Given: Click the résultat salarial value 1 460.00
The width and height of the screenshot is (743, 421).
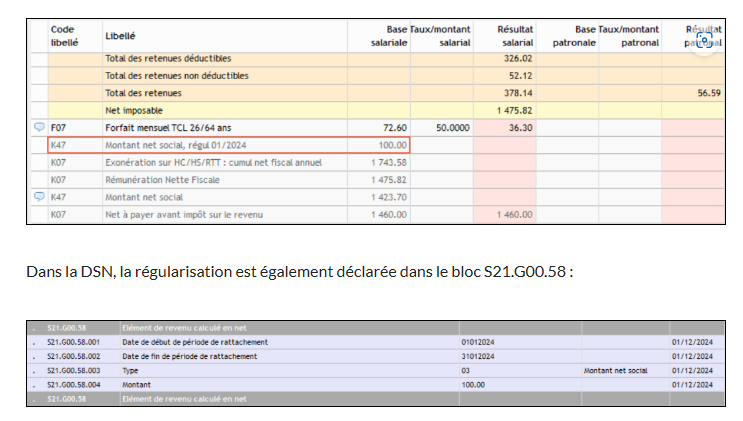Looking at the screenshot, I should click(515, 215).
